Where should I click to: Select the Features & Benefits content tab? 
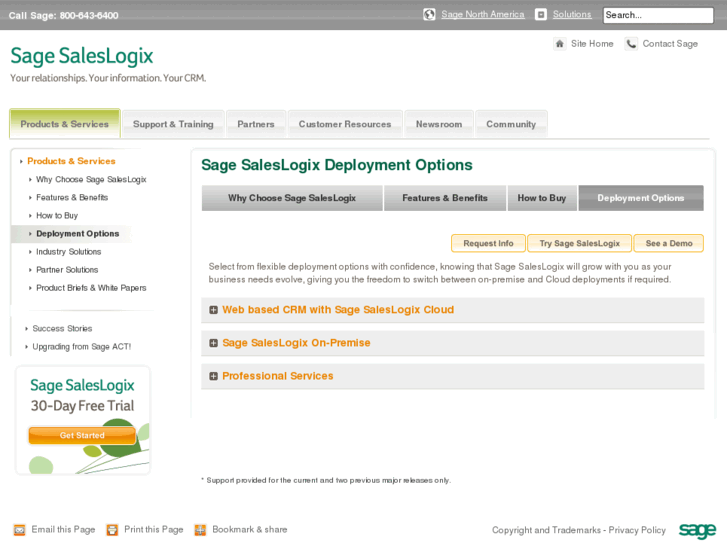pyautogui.click(x=445, y=198)
